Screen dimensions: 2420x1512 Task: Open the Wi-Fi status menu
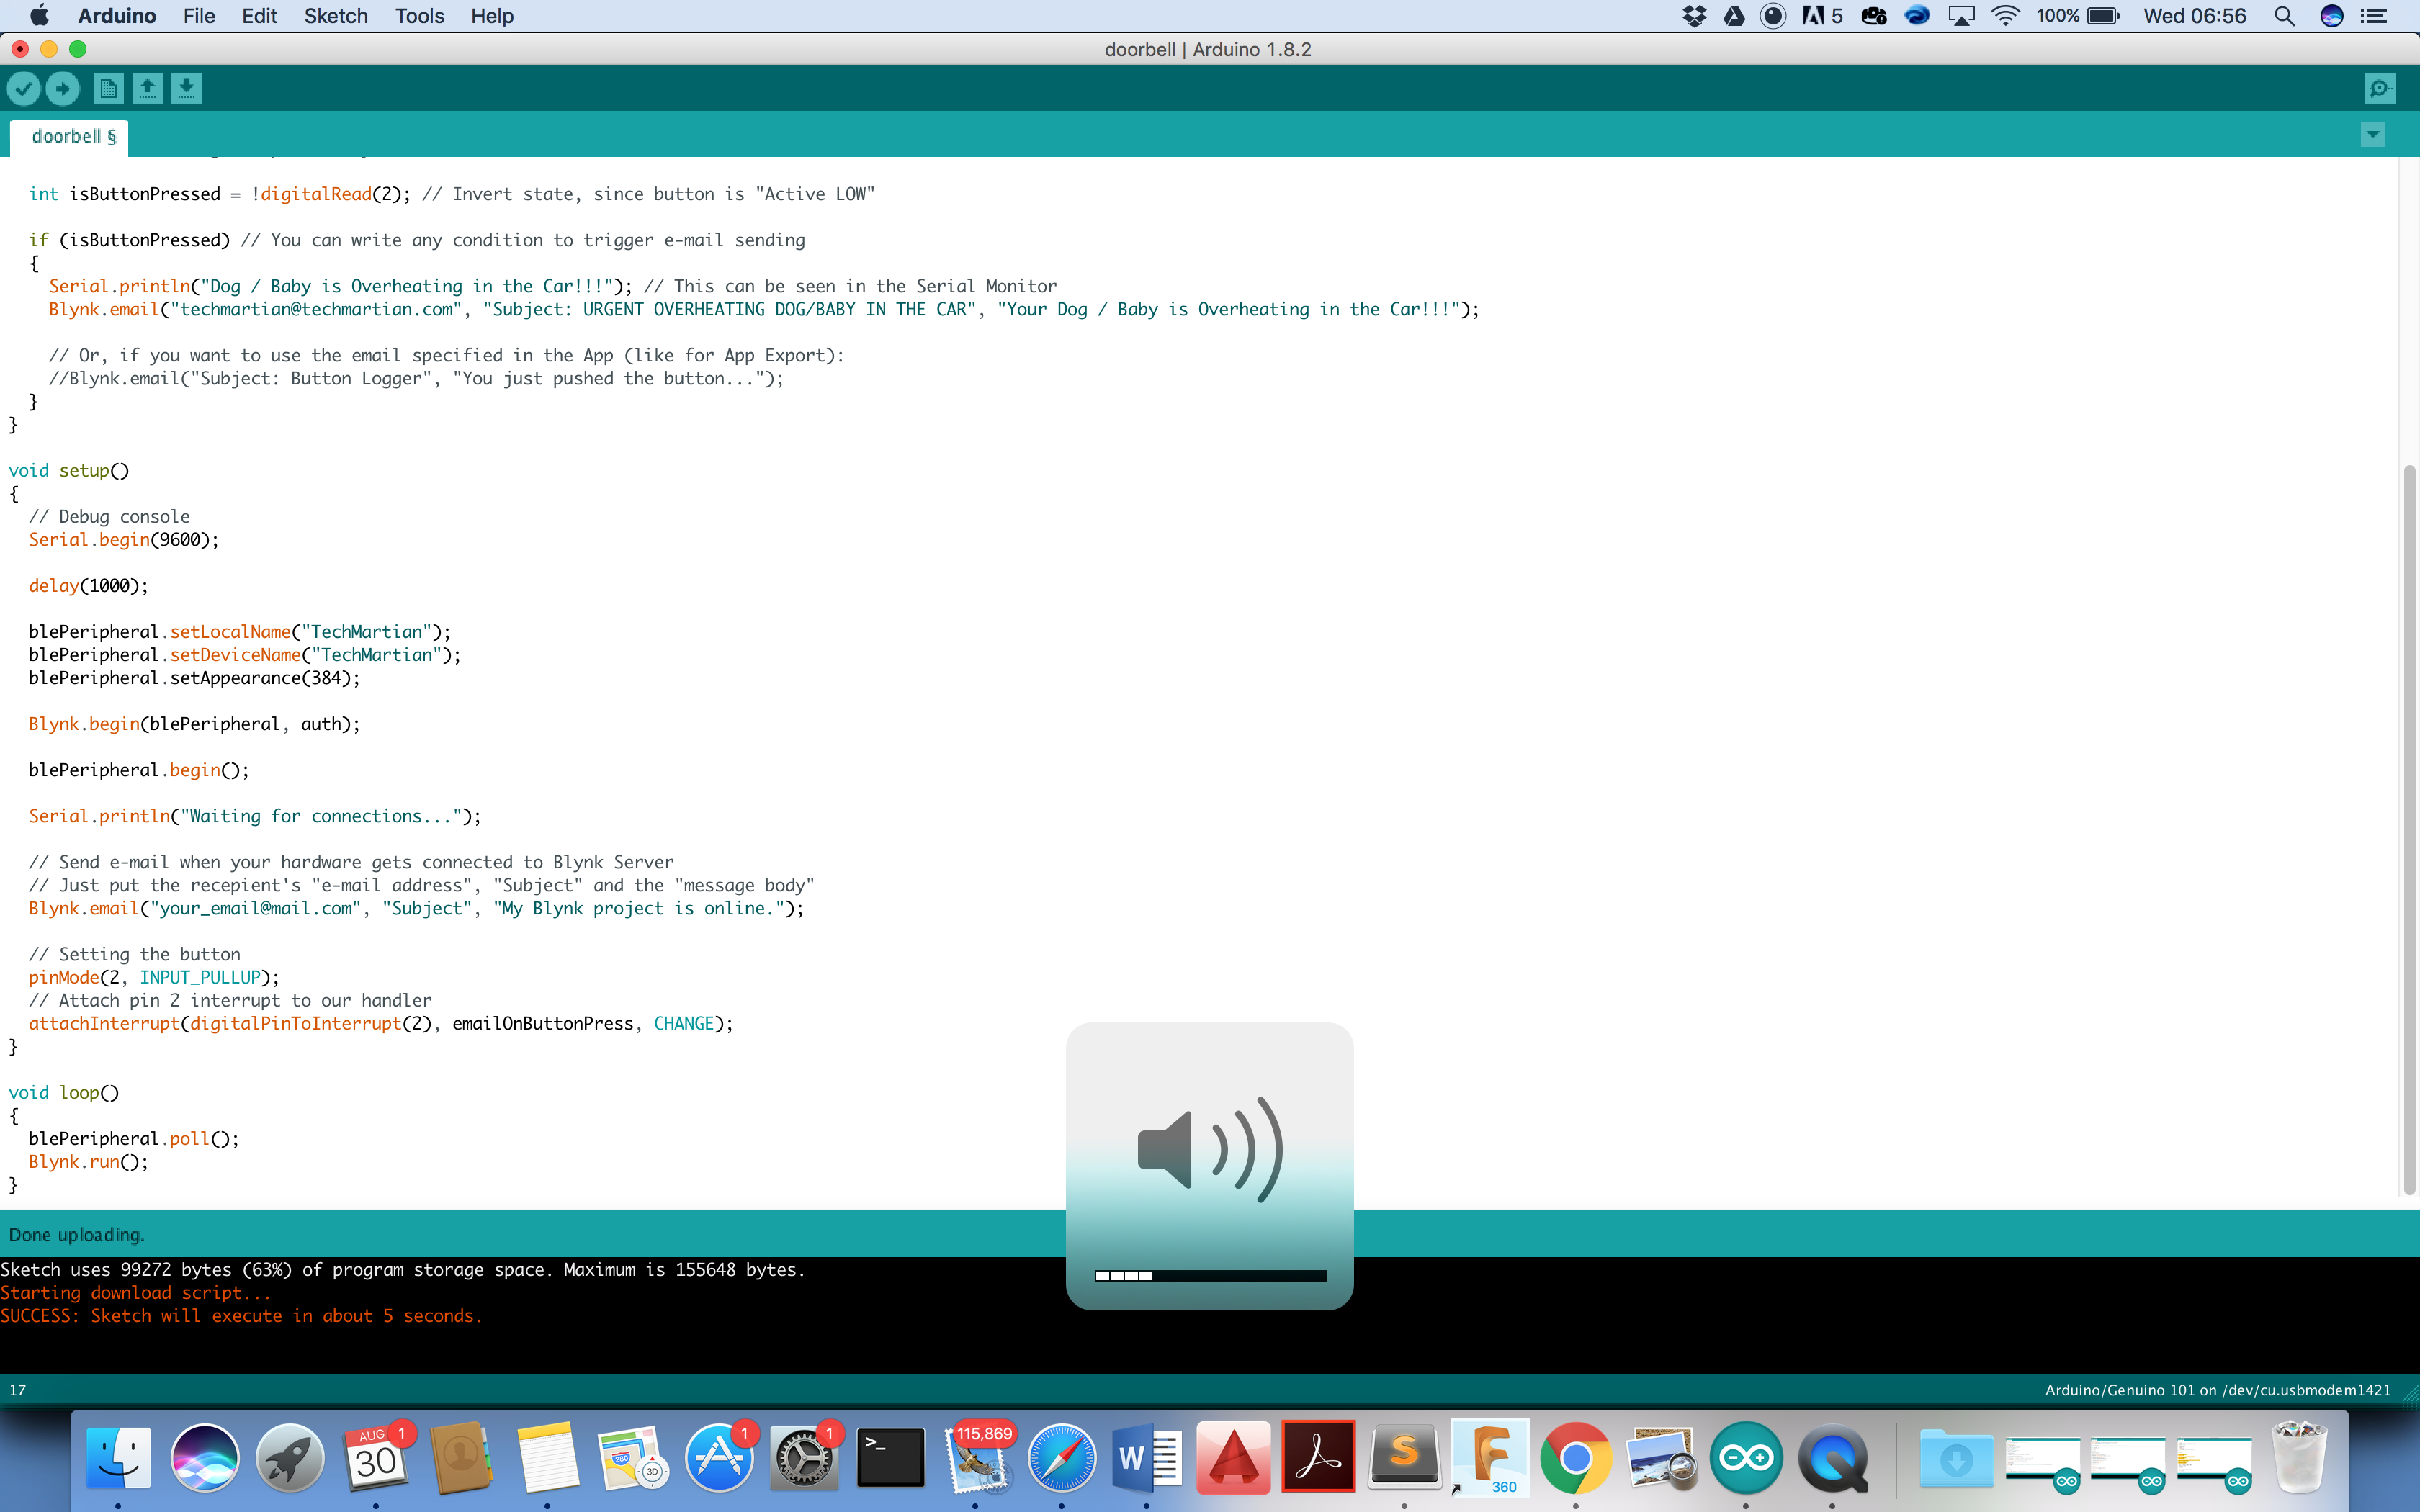click(x=2005, y=16)
